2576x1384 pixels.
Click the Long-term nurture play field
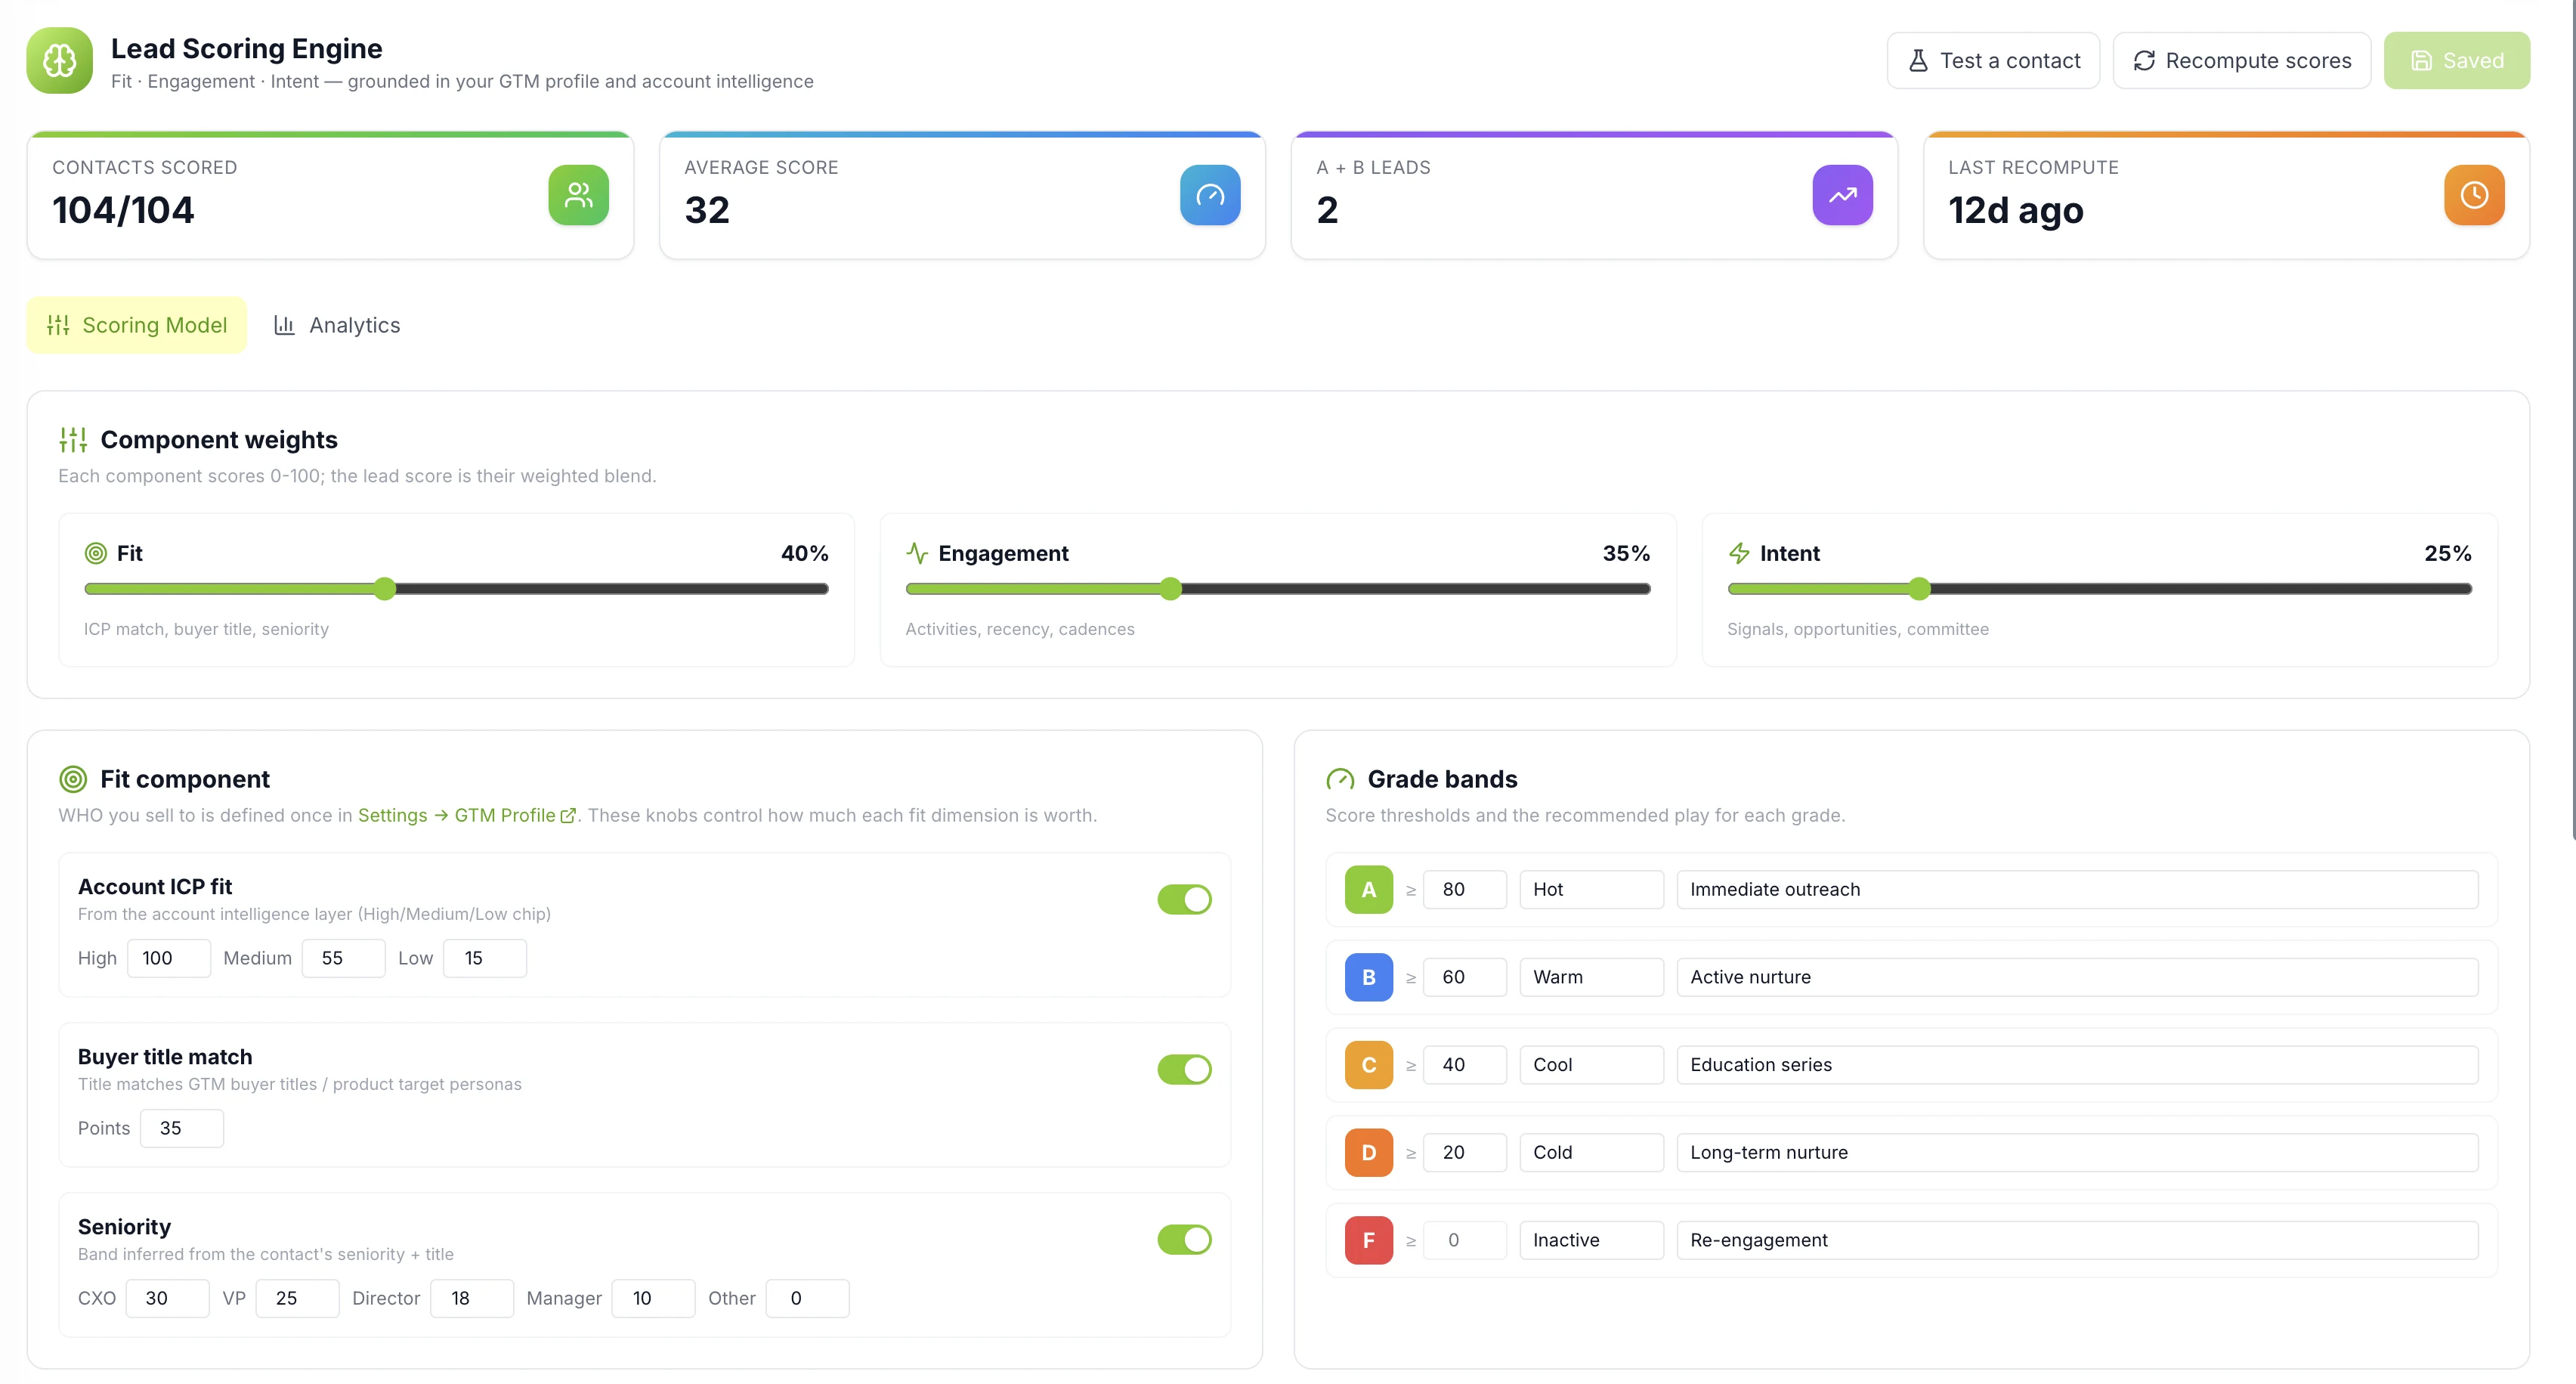[x=2078, y=1152]
